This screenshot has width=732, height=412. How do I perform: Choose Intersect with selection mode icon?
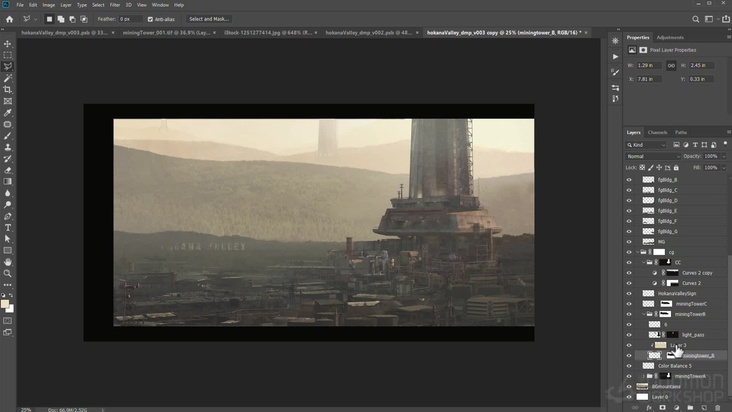84,19
